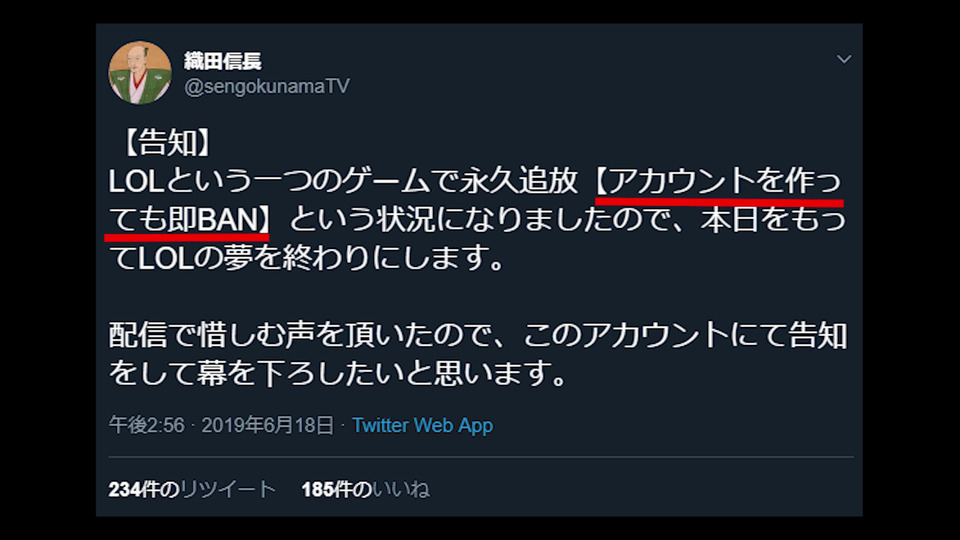Click the いいね label next to 185件
Viewport: 960px width, 540px height.
click(401, 489)
